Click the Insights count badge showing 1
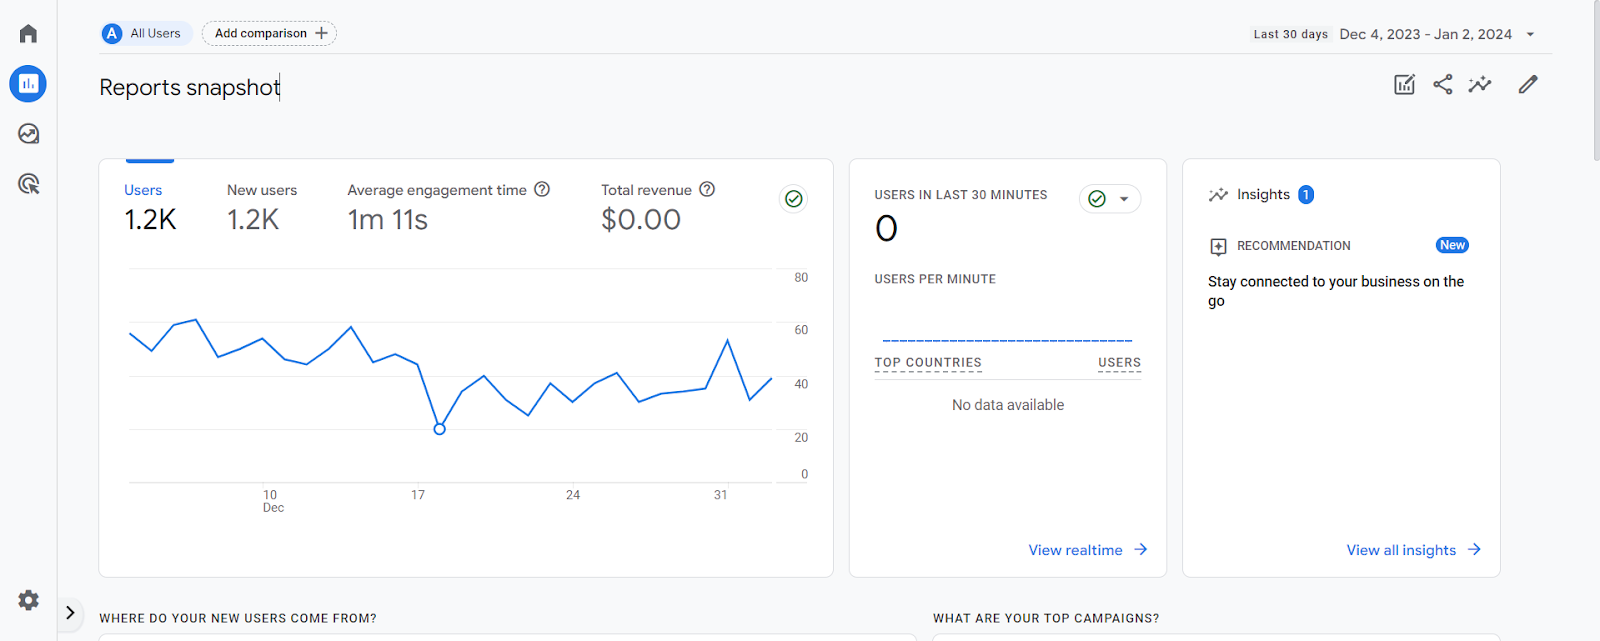Image resolution: width=1600 pixels, height=641 pixels. click(1306, 195)
